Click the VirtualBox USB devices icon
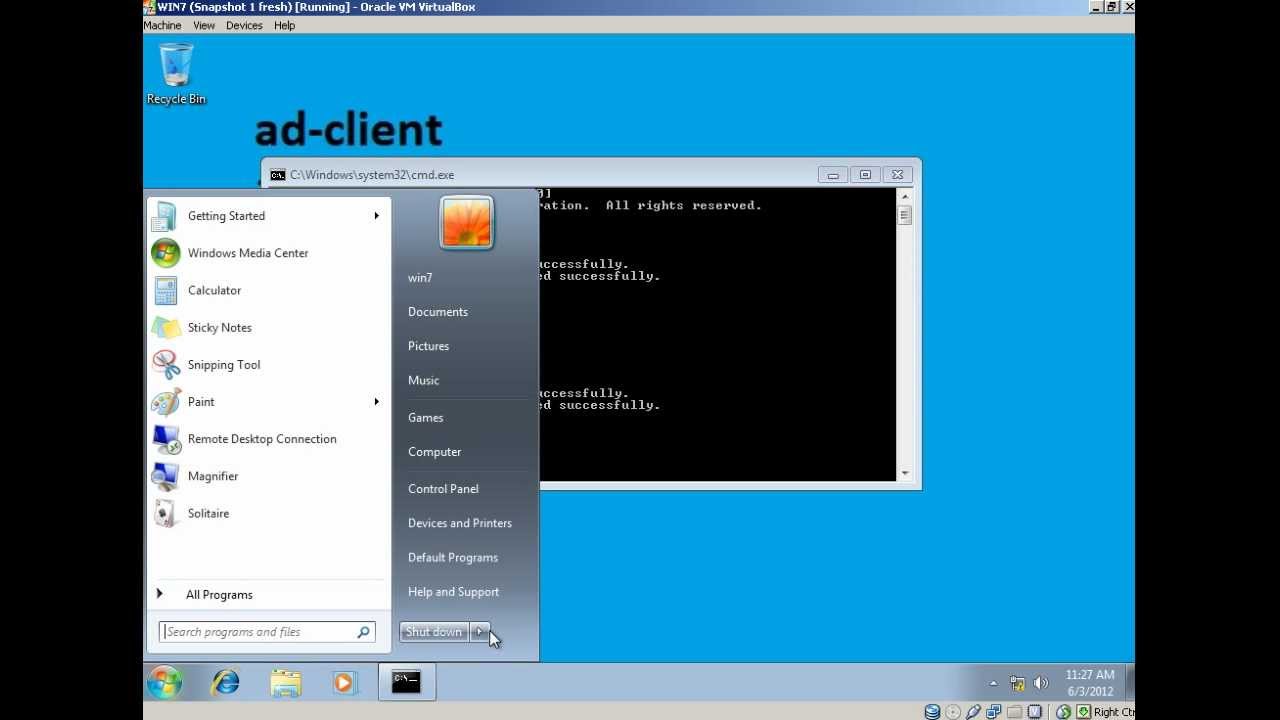Screen dimensions: 1280x720 974,712
